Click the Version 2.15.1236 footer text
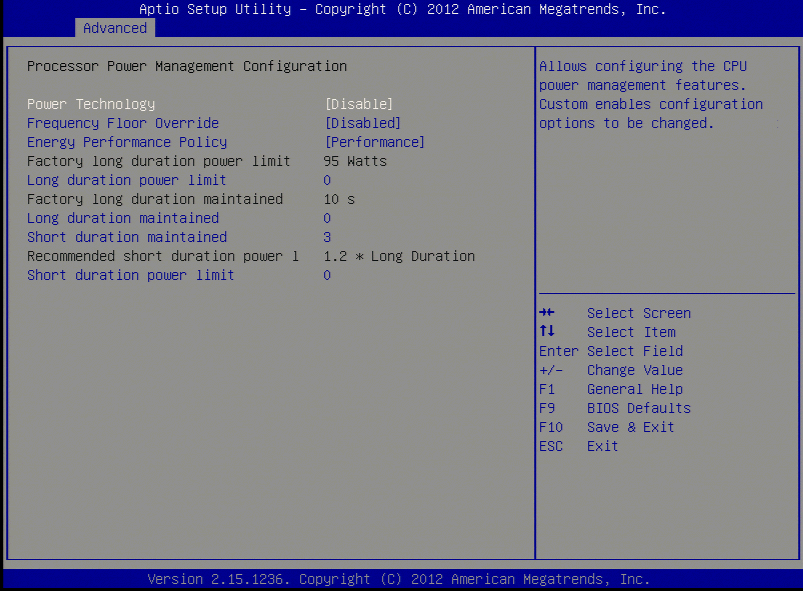803x591 pixels. [398, 579]
